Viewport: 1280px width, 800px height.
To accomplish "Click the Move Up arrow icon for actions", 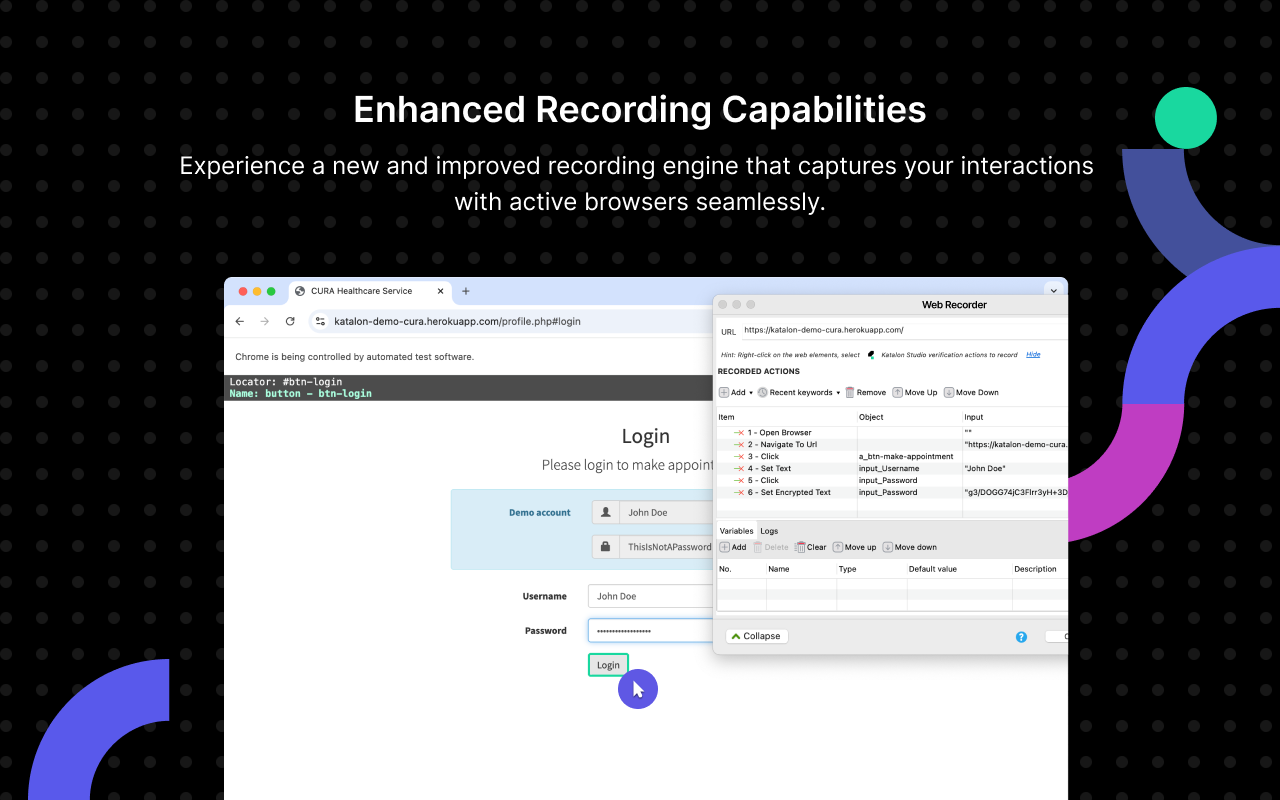I will tap(897, 392).
